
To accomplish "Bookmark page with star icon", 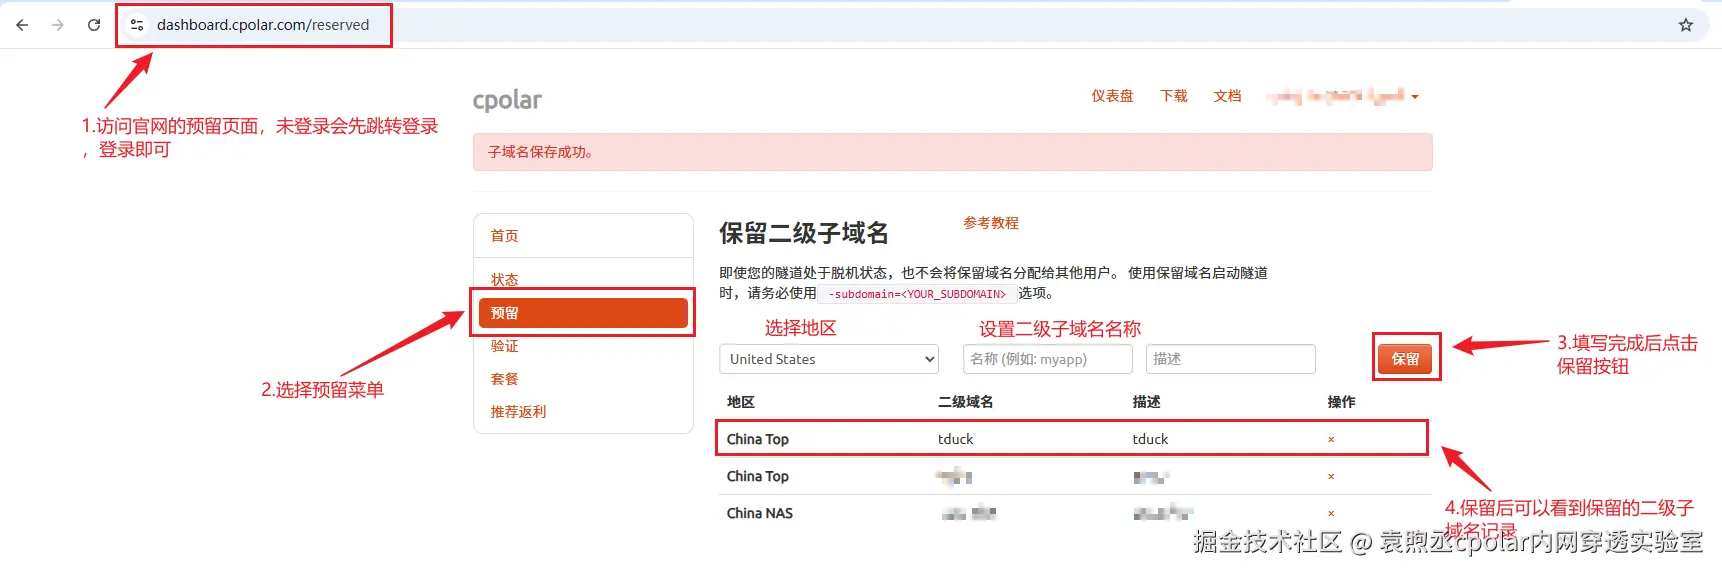I will 1686,25.
